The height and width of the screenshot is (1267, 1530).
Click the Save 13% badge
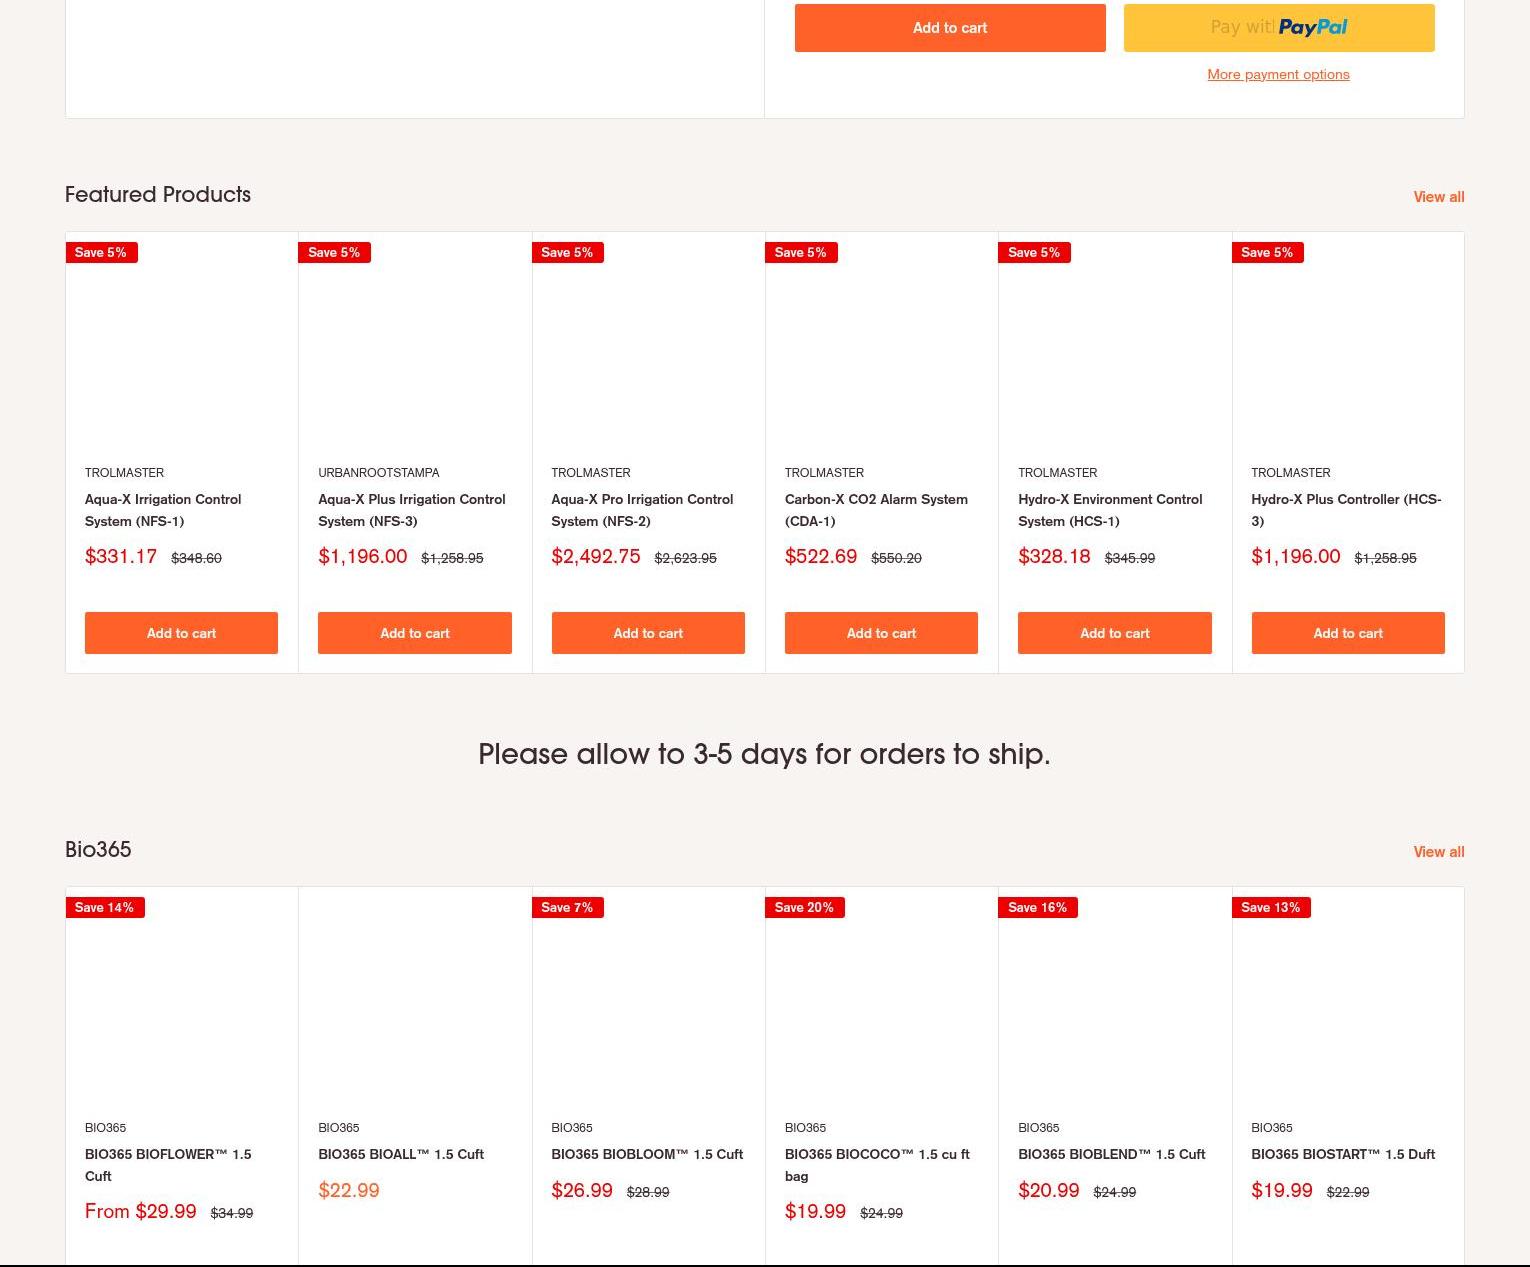click(x=1271, y=908)
